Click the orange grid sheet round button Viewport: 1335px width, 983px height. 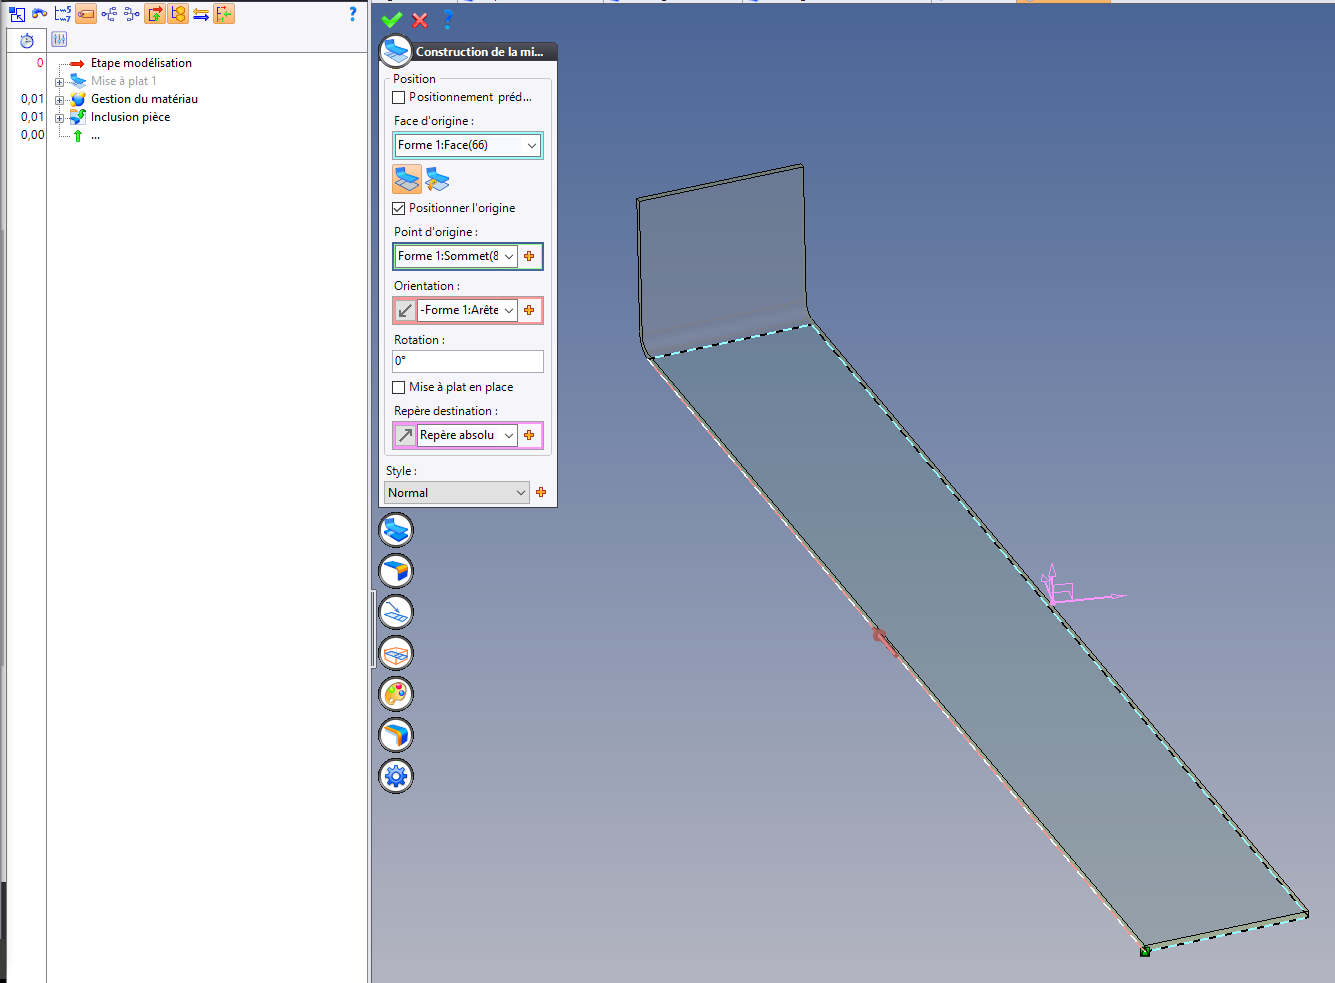(x=396, y=653)
